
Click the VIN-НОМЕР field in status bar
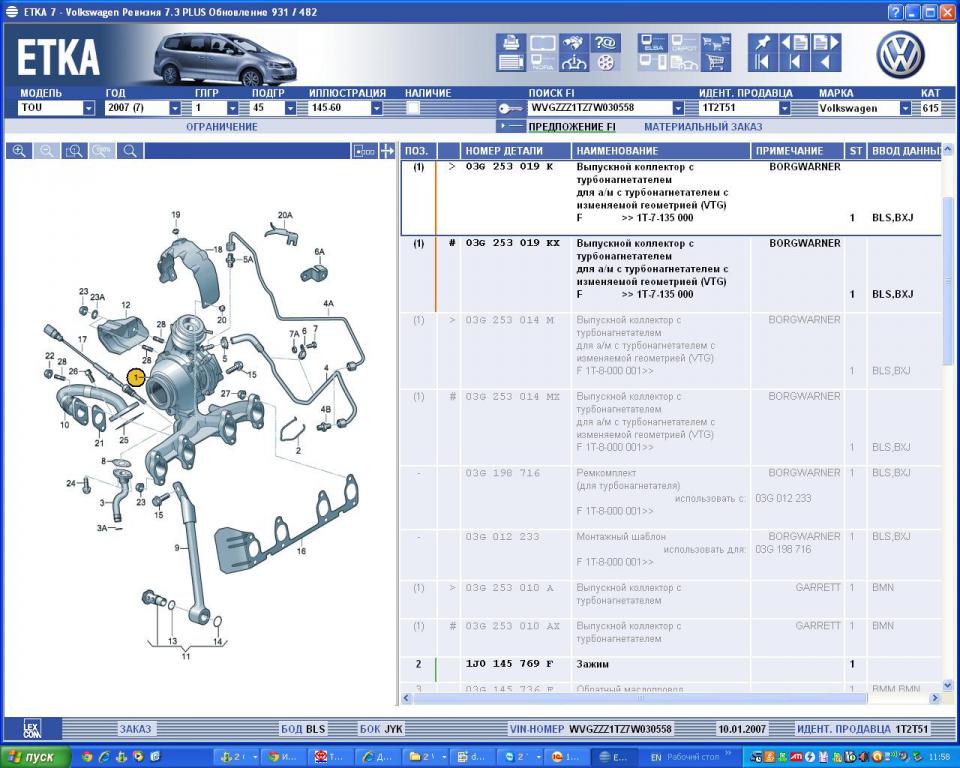pos(591,729)
